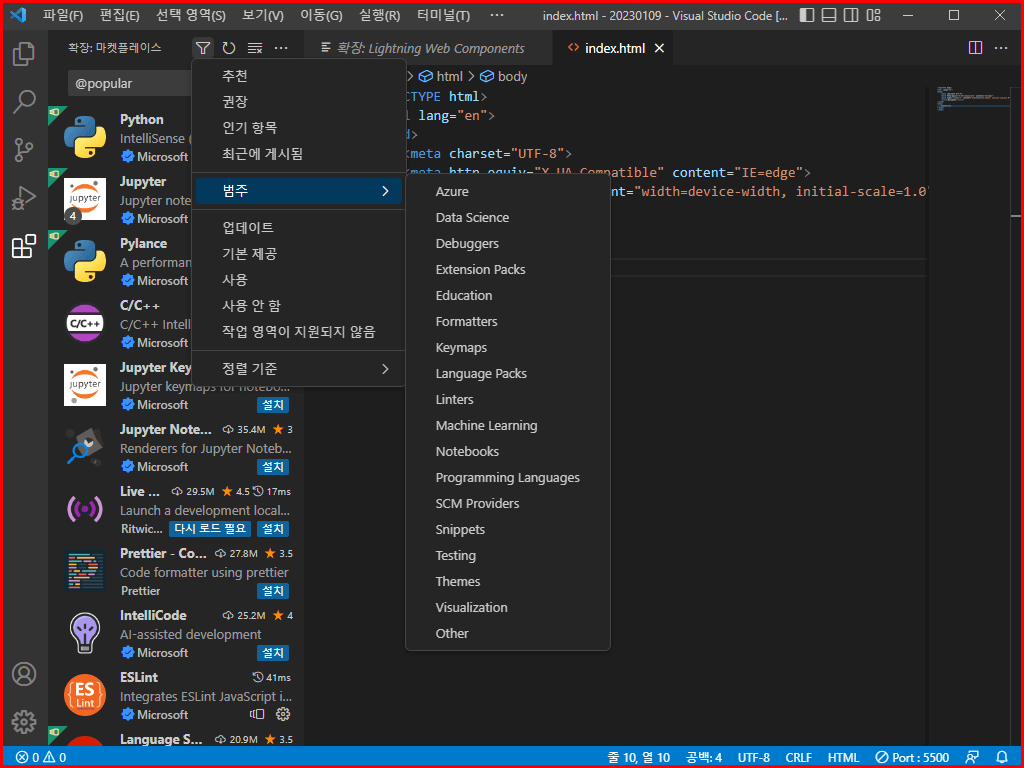1024x768 pixels.
Task: Open the 파일(F) menu
Action: [x=63, y=15]
